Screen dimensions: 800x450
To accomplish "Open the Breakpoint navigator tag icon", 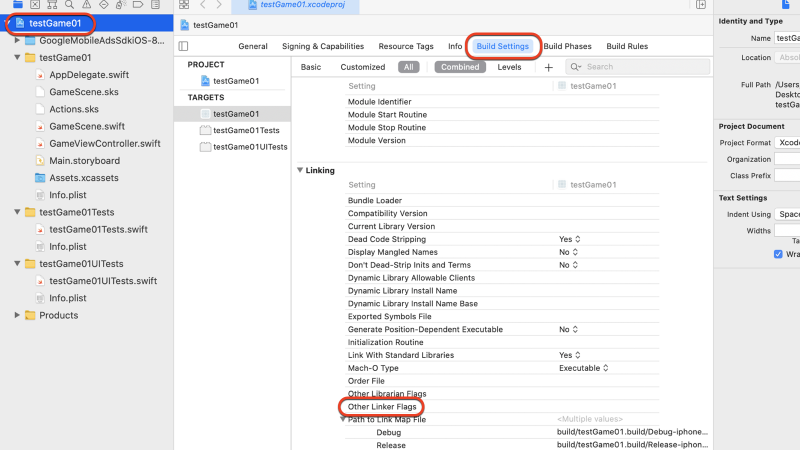I will pos(138,4).
